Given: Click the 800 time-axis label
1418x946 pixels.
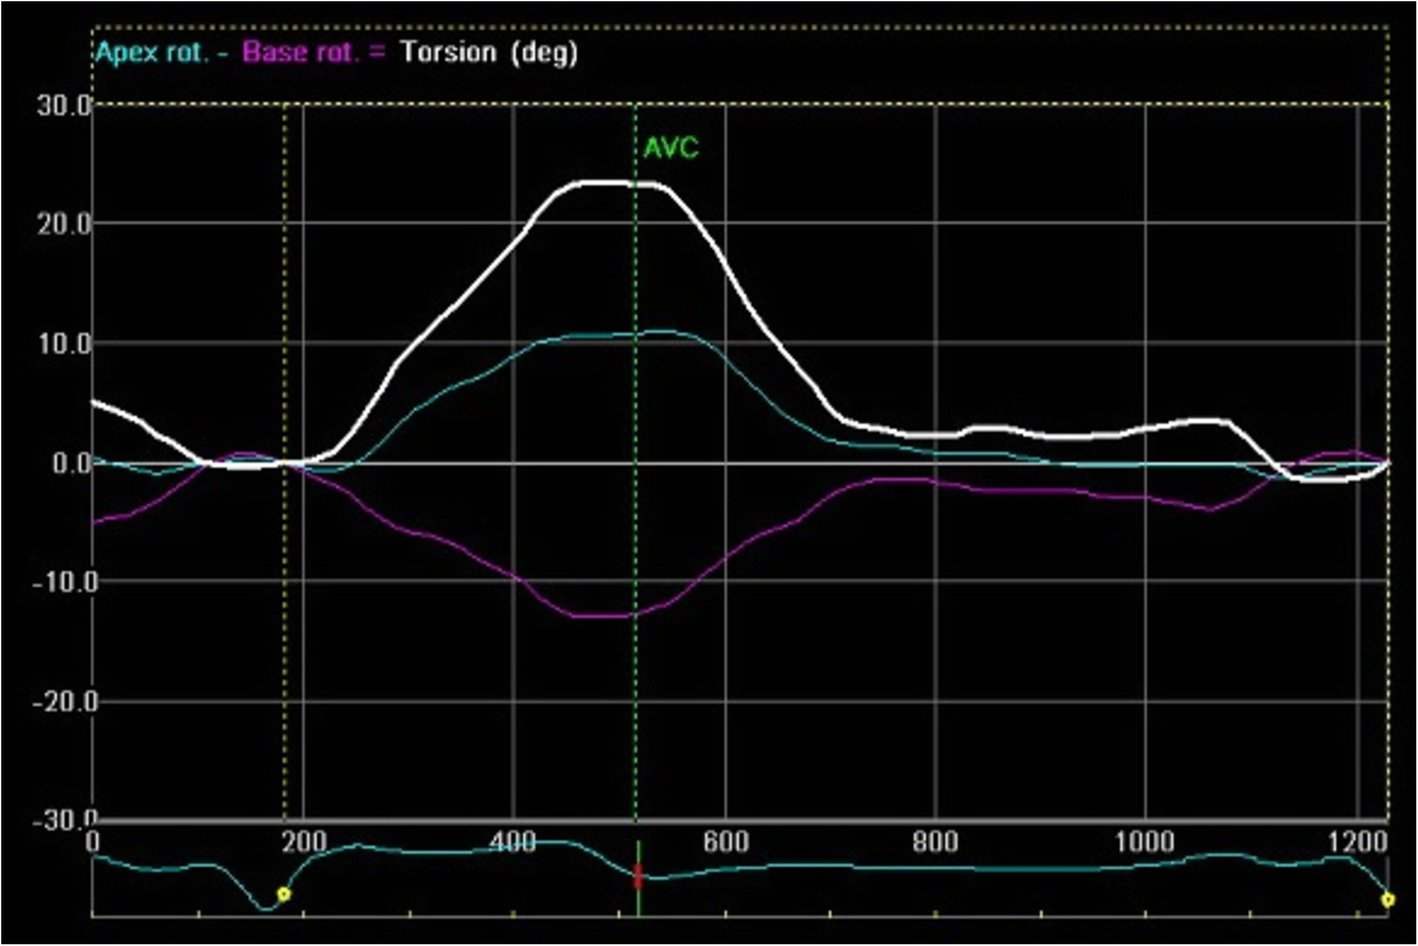Looking at the screenshot, I should pos(936,842).
